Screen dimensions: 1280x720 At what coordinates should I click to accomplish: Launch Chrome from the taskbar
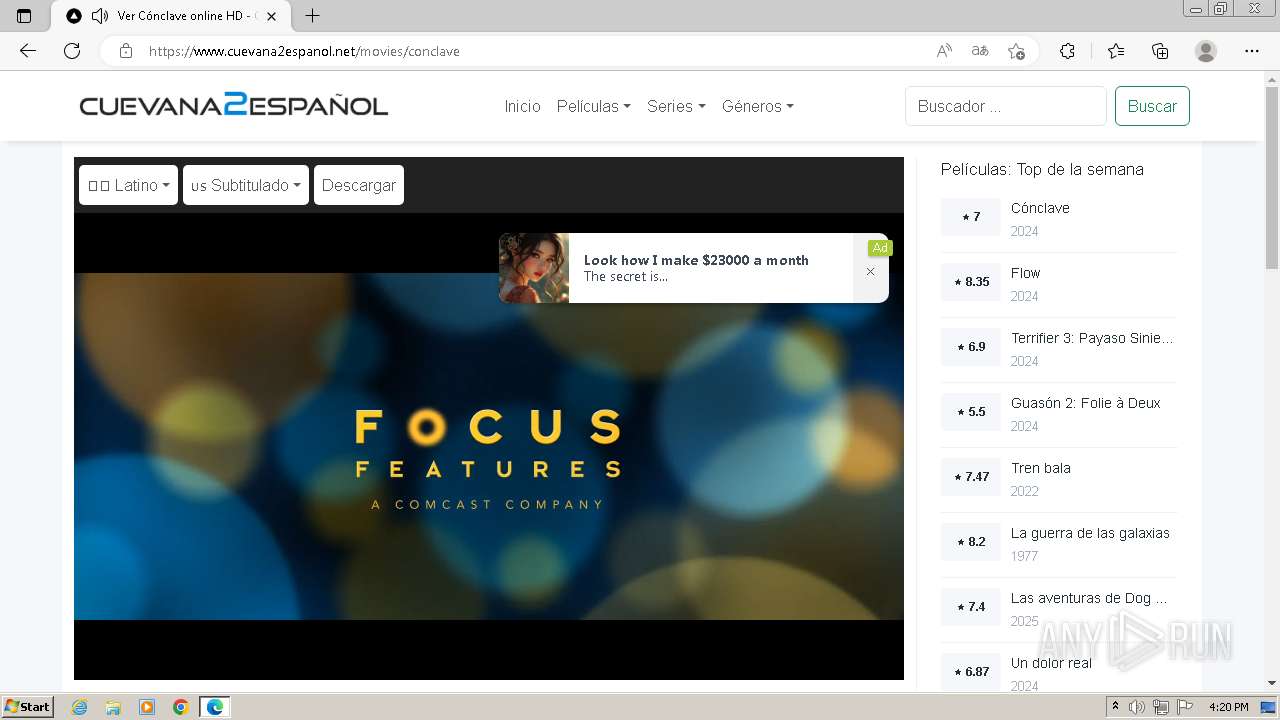tap(181, 707)
